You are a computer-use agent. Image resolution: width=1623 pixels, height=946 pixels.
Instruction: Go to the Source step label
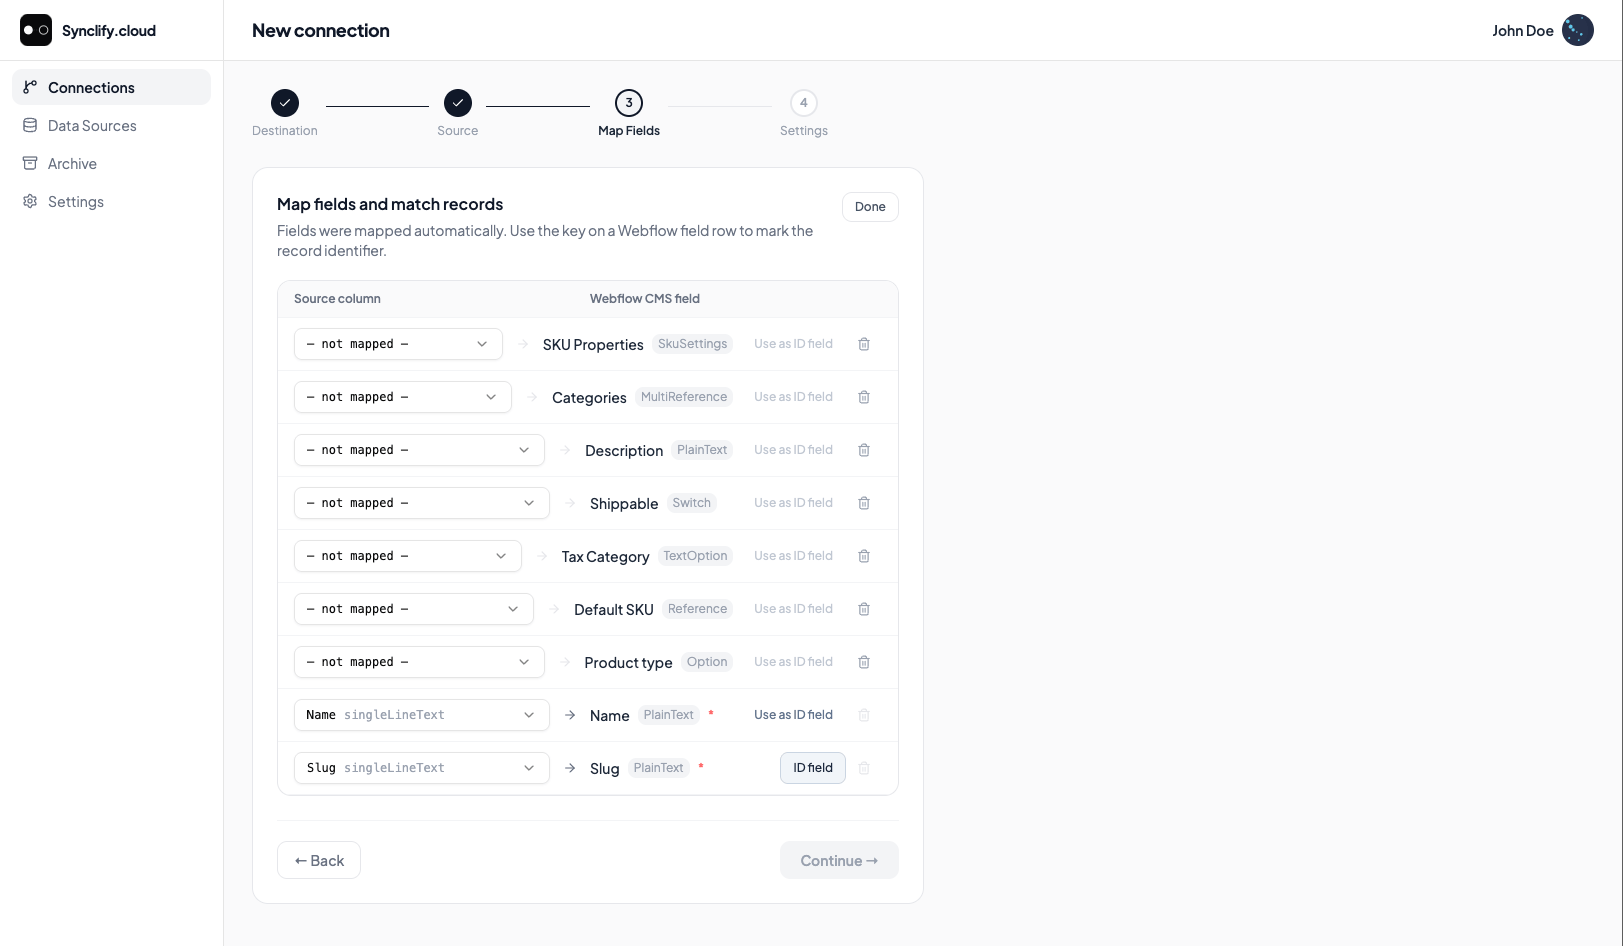point(458,131)
